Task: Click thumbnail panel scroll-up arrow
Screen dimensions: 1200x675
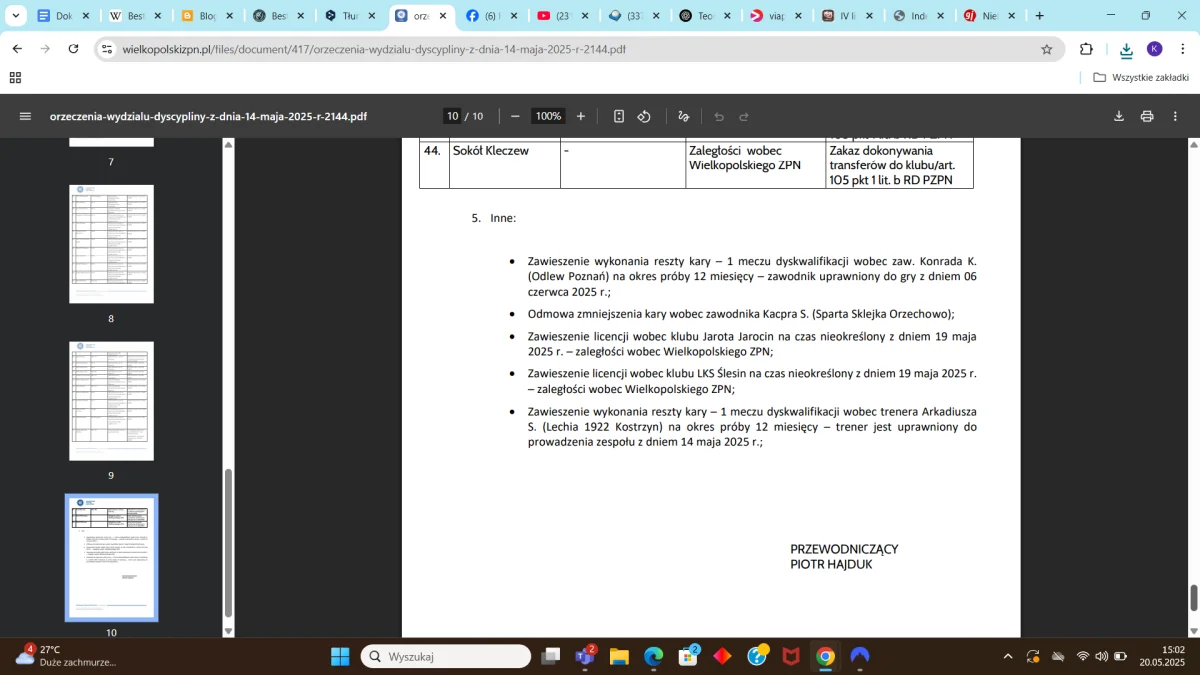Action: tap(228, 145)
